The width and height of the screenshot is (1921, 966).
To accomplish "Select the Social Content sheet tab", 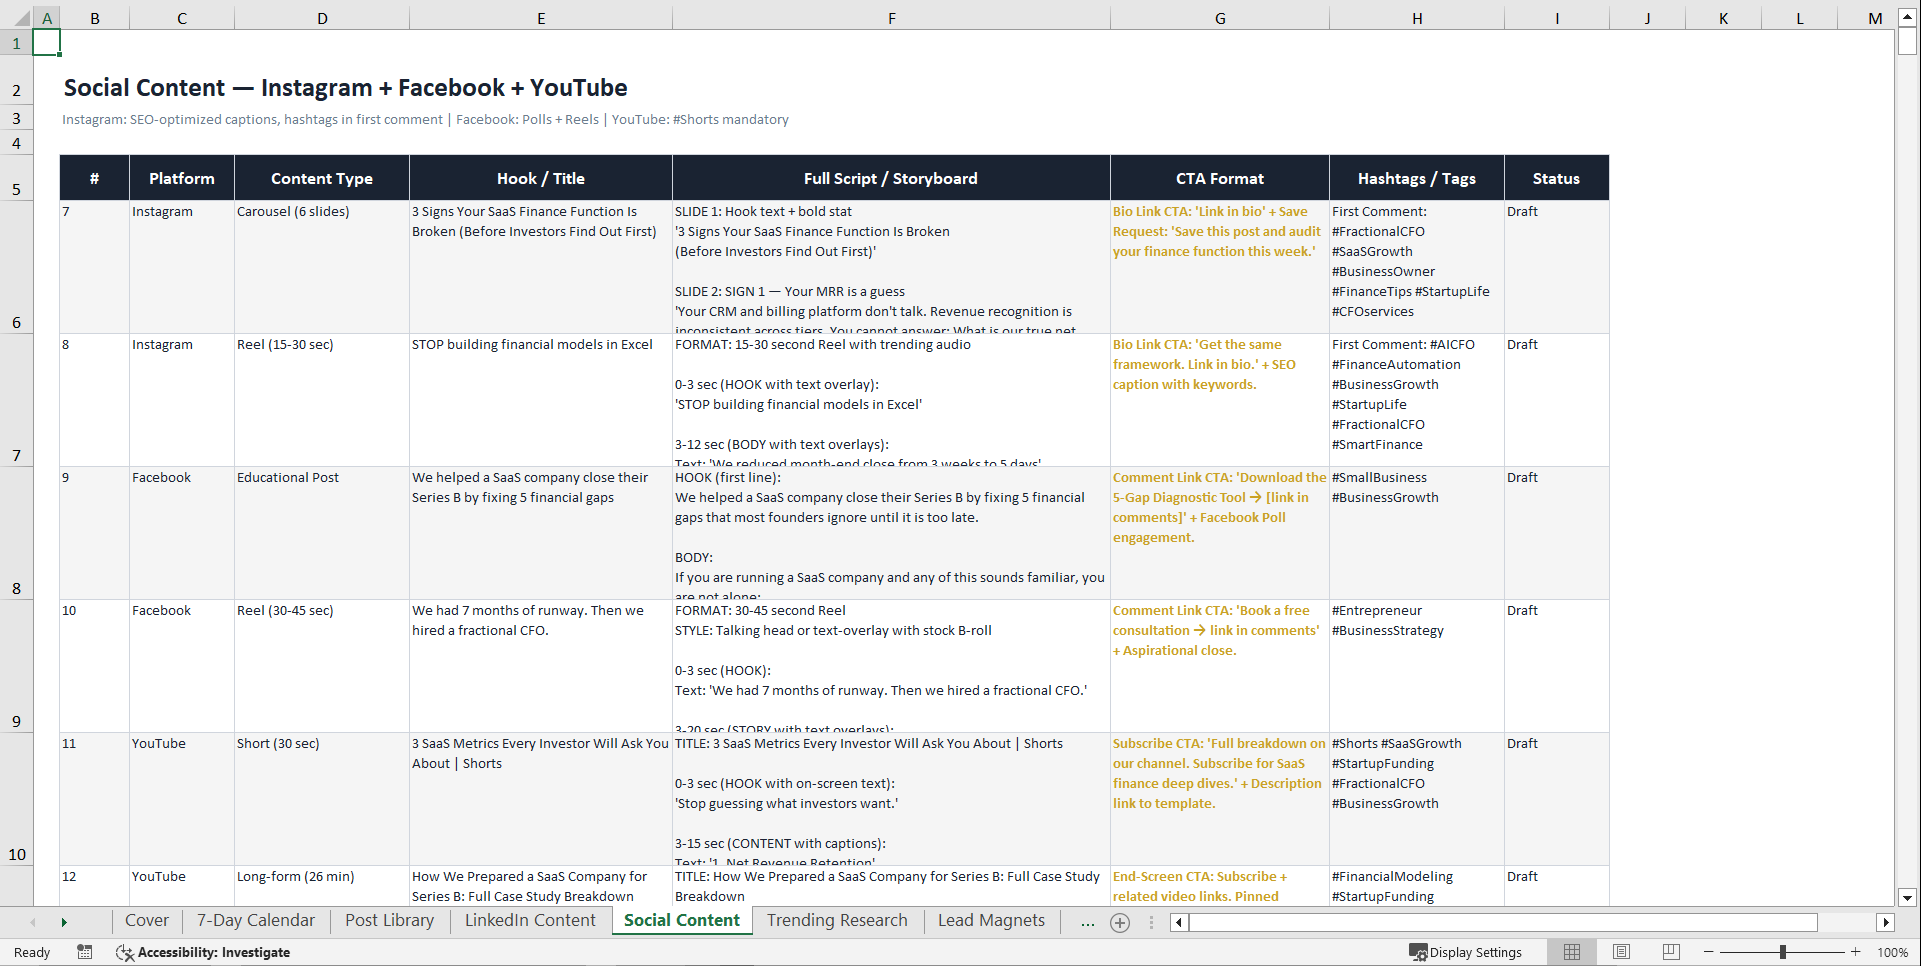I will (x=682, y=921).
